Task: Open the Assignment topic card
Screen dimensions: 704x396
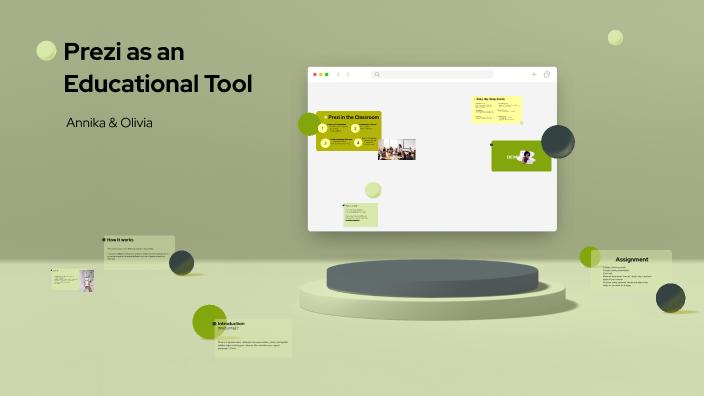Action: pos(631,271)
